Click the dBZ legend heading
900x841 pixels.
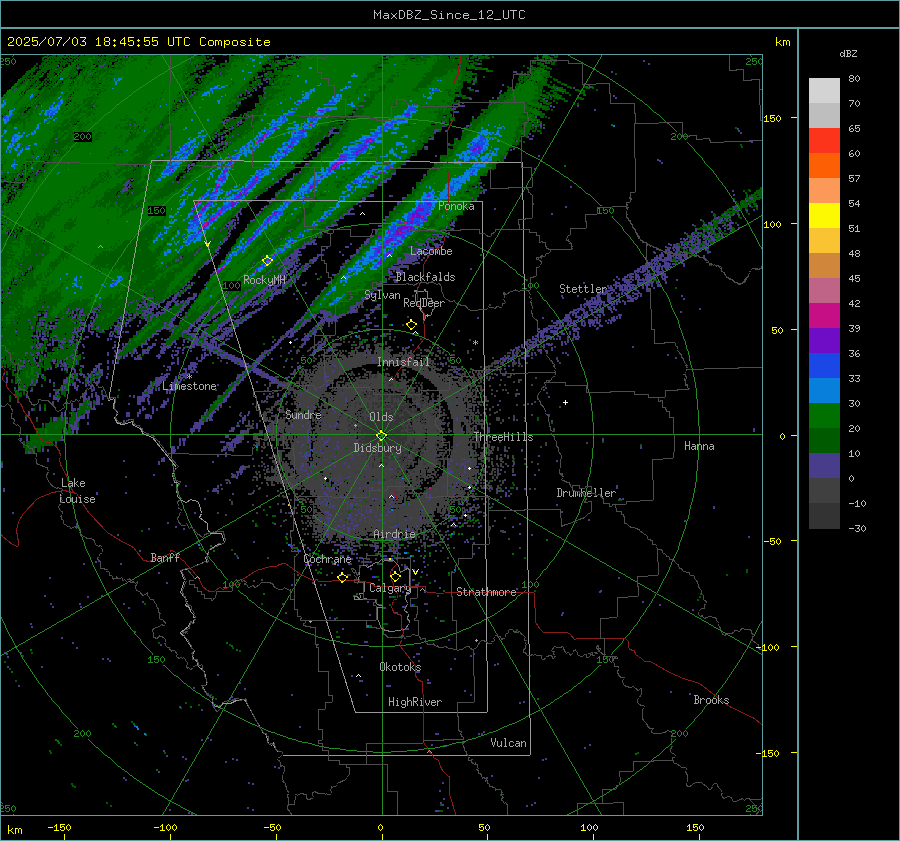[x=848, y=53]
